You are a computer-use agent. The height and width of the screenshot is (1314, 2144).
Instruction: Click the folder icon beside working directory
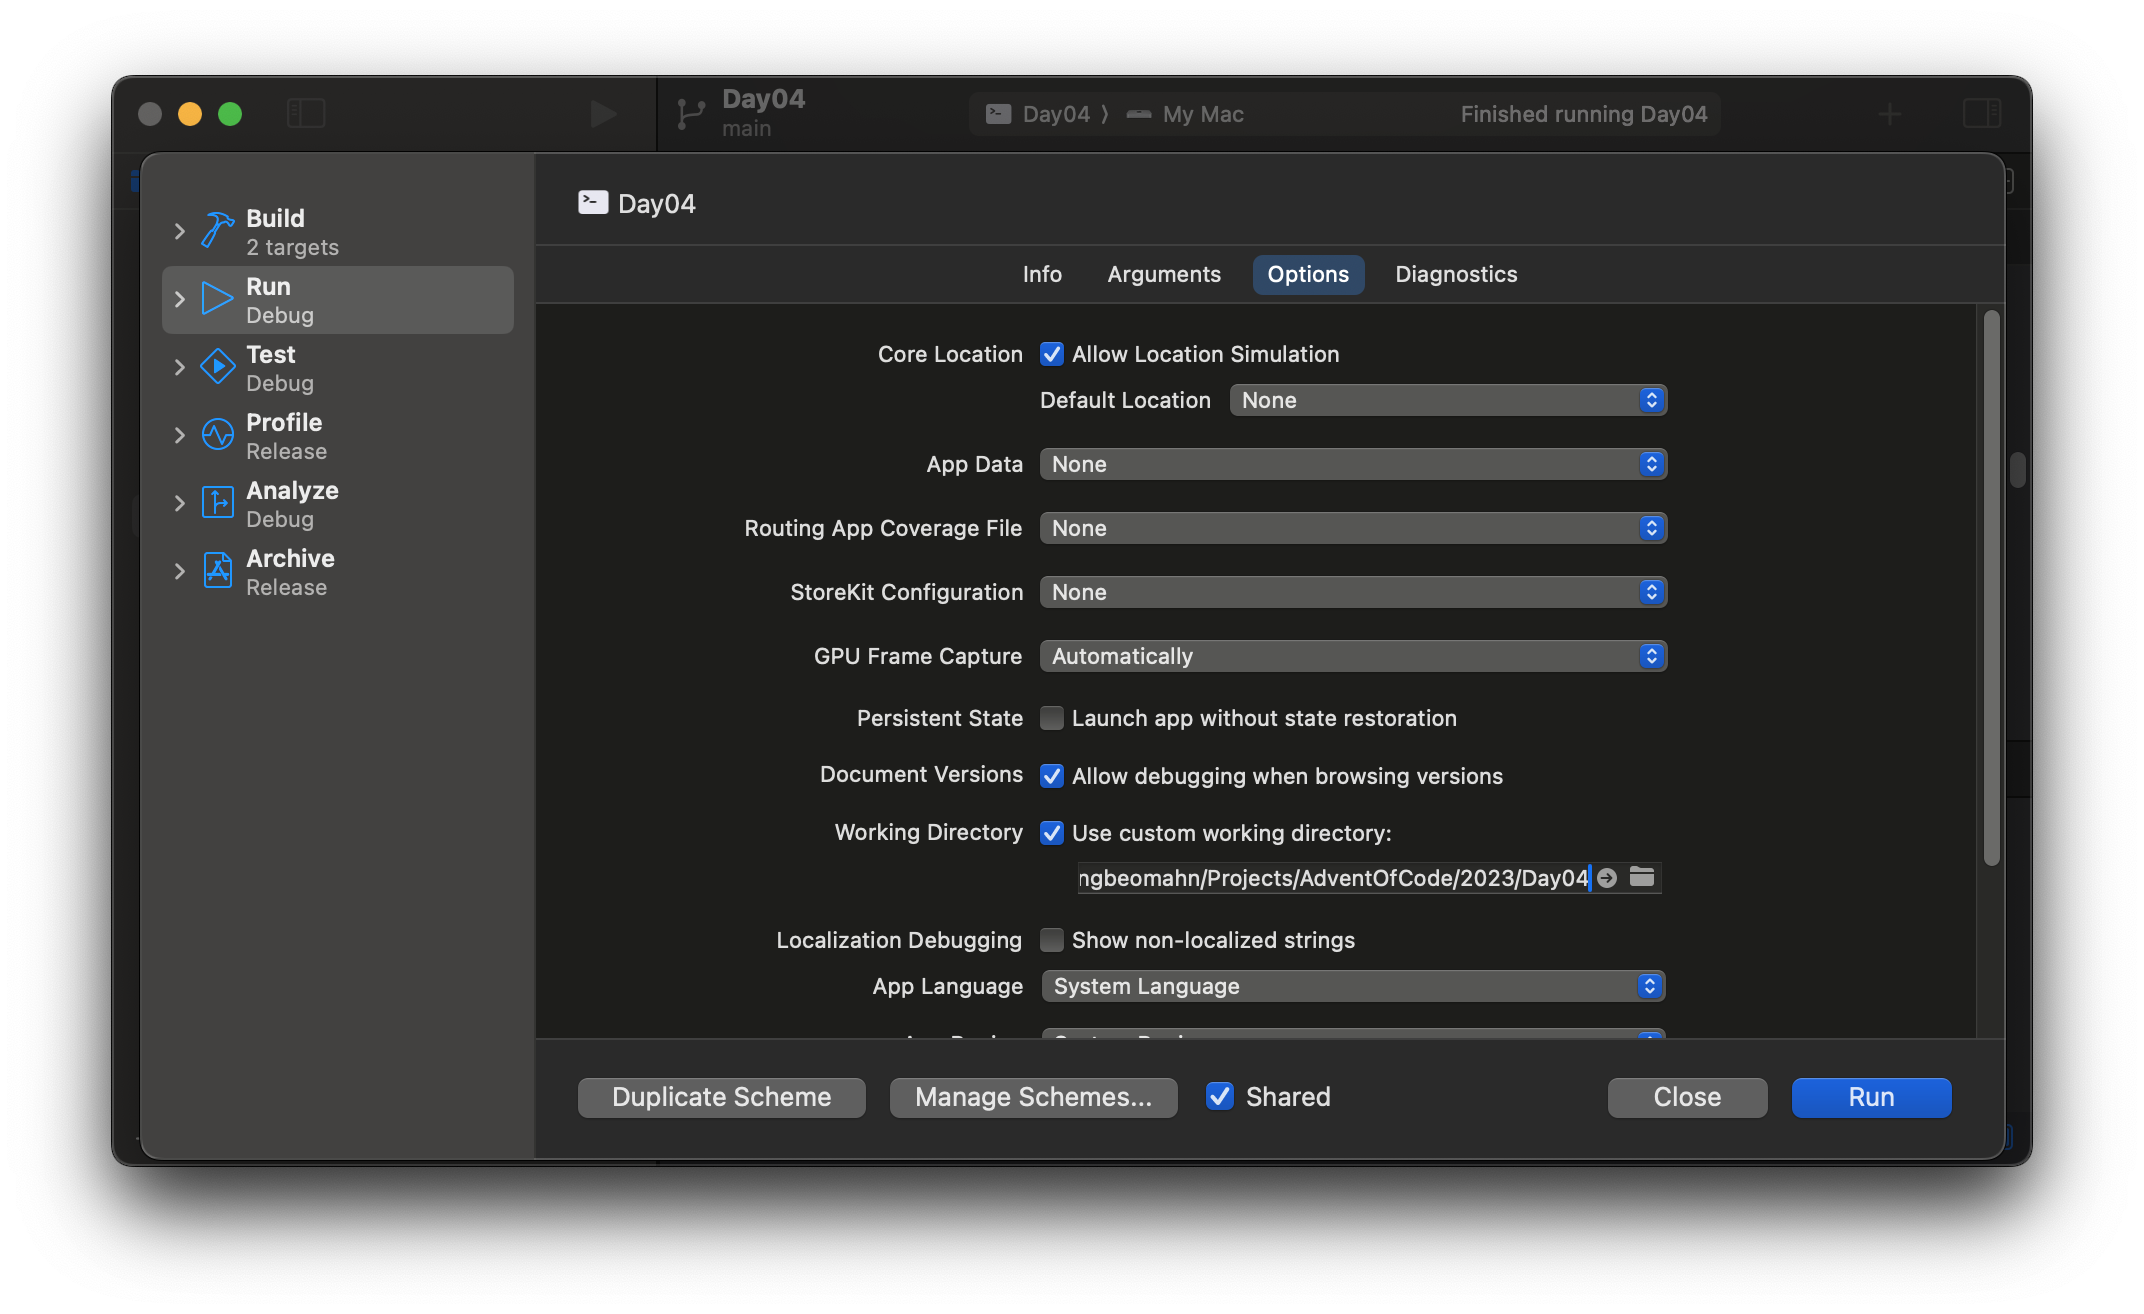click(1642, 877)
